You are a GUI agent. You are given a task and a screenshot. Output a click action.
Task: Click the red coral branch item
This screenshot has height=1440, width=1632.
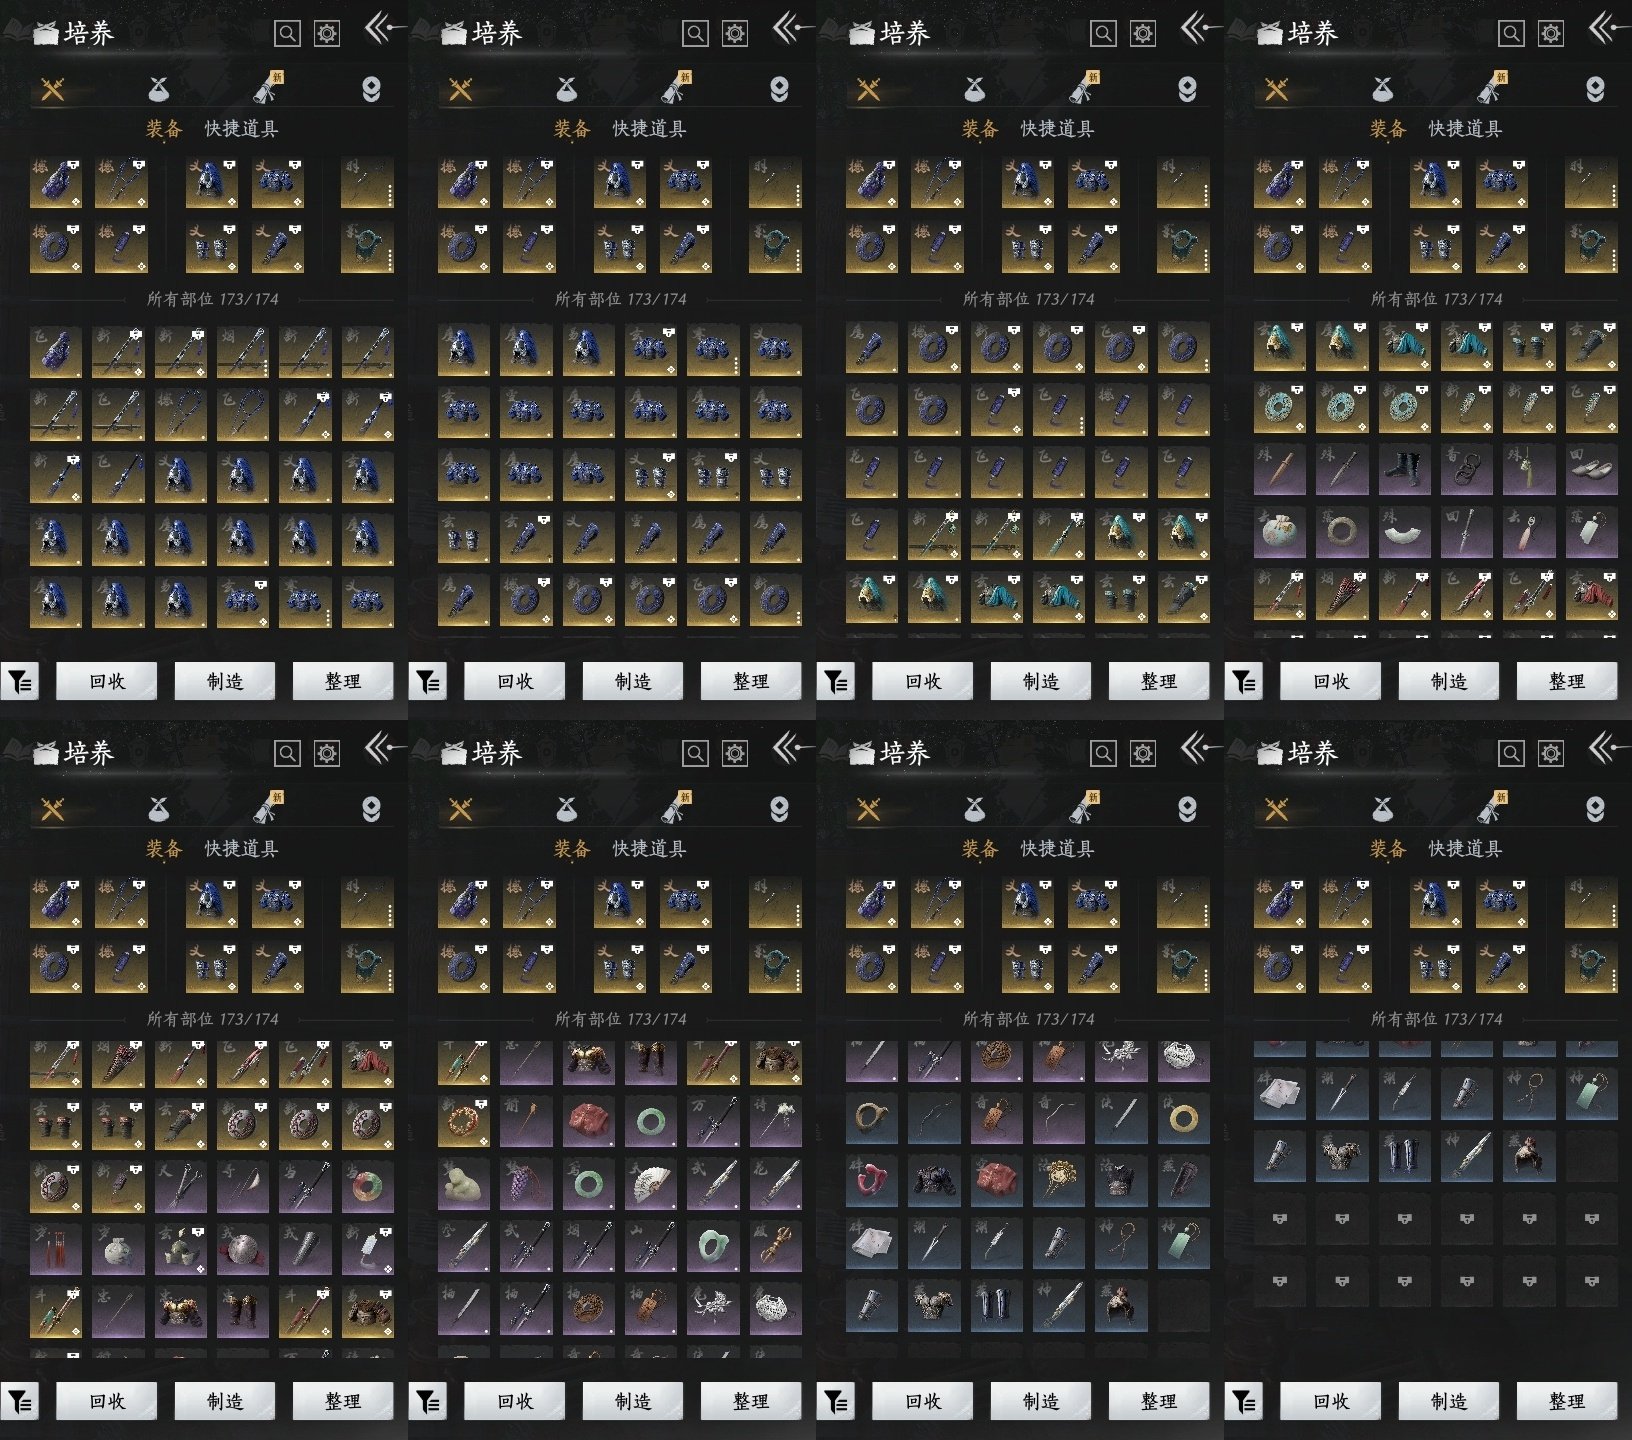870,1182
